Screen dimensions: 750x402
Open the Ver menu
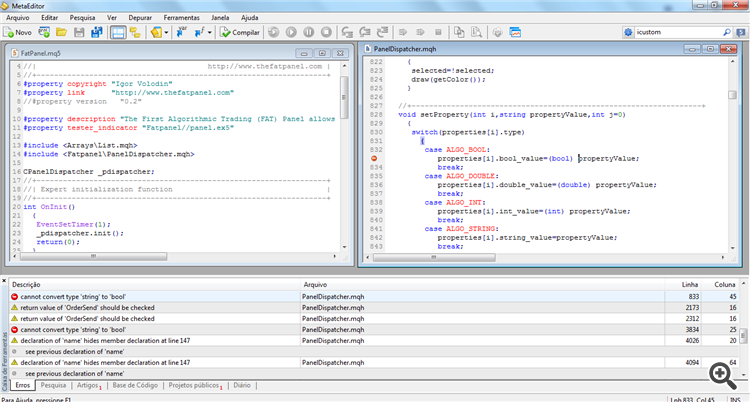pyautogui.click(x=112, y=18)
